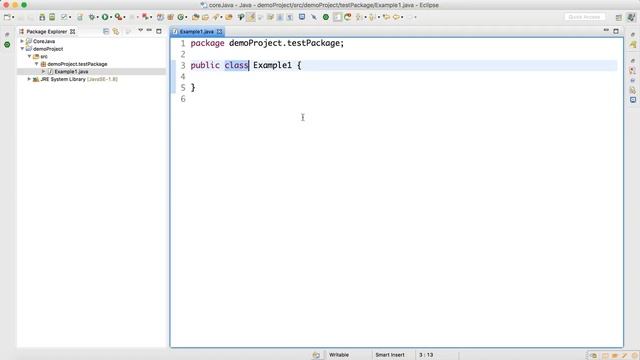Click the 'public' keyword on line 3
The height and width of the screenshot is (360, 640).
[205, 65]
